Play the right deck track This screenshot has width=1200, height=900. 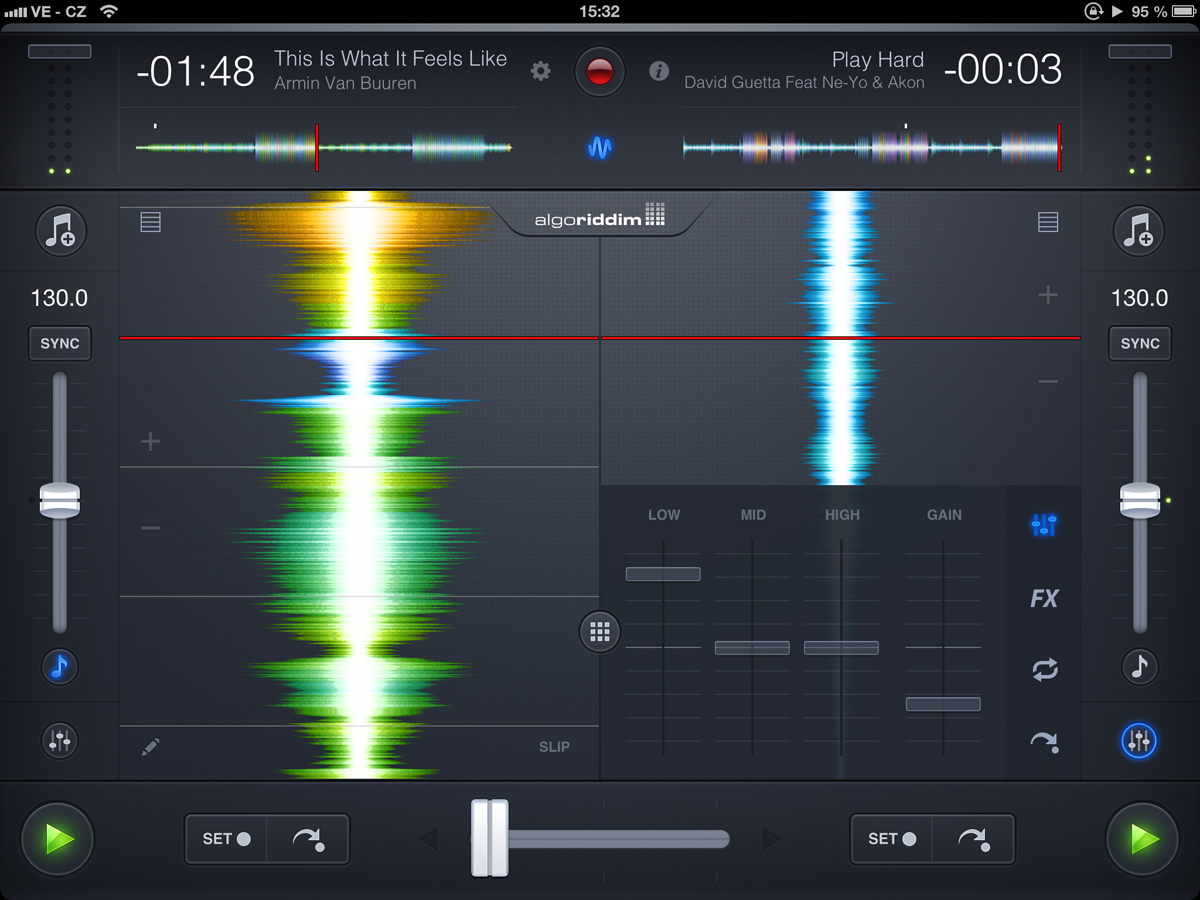click(1141, 838)
